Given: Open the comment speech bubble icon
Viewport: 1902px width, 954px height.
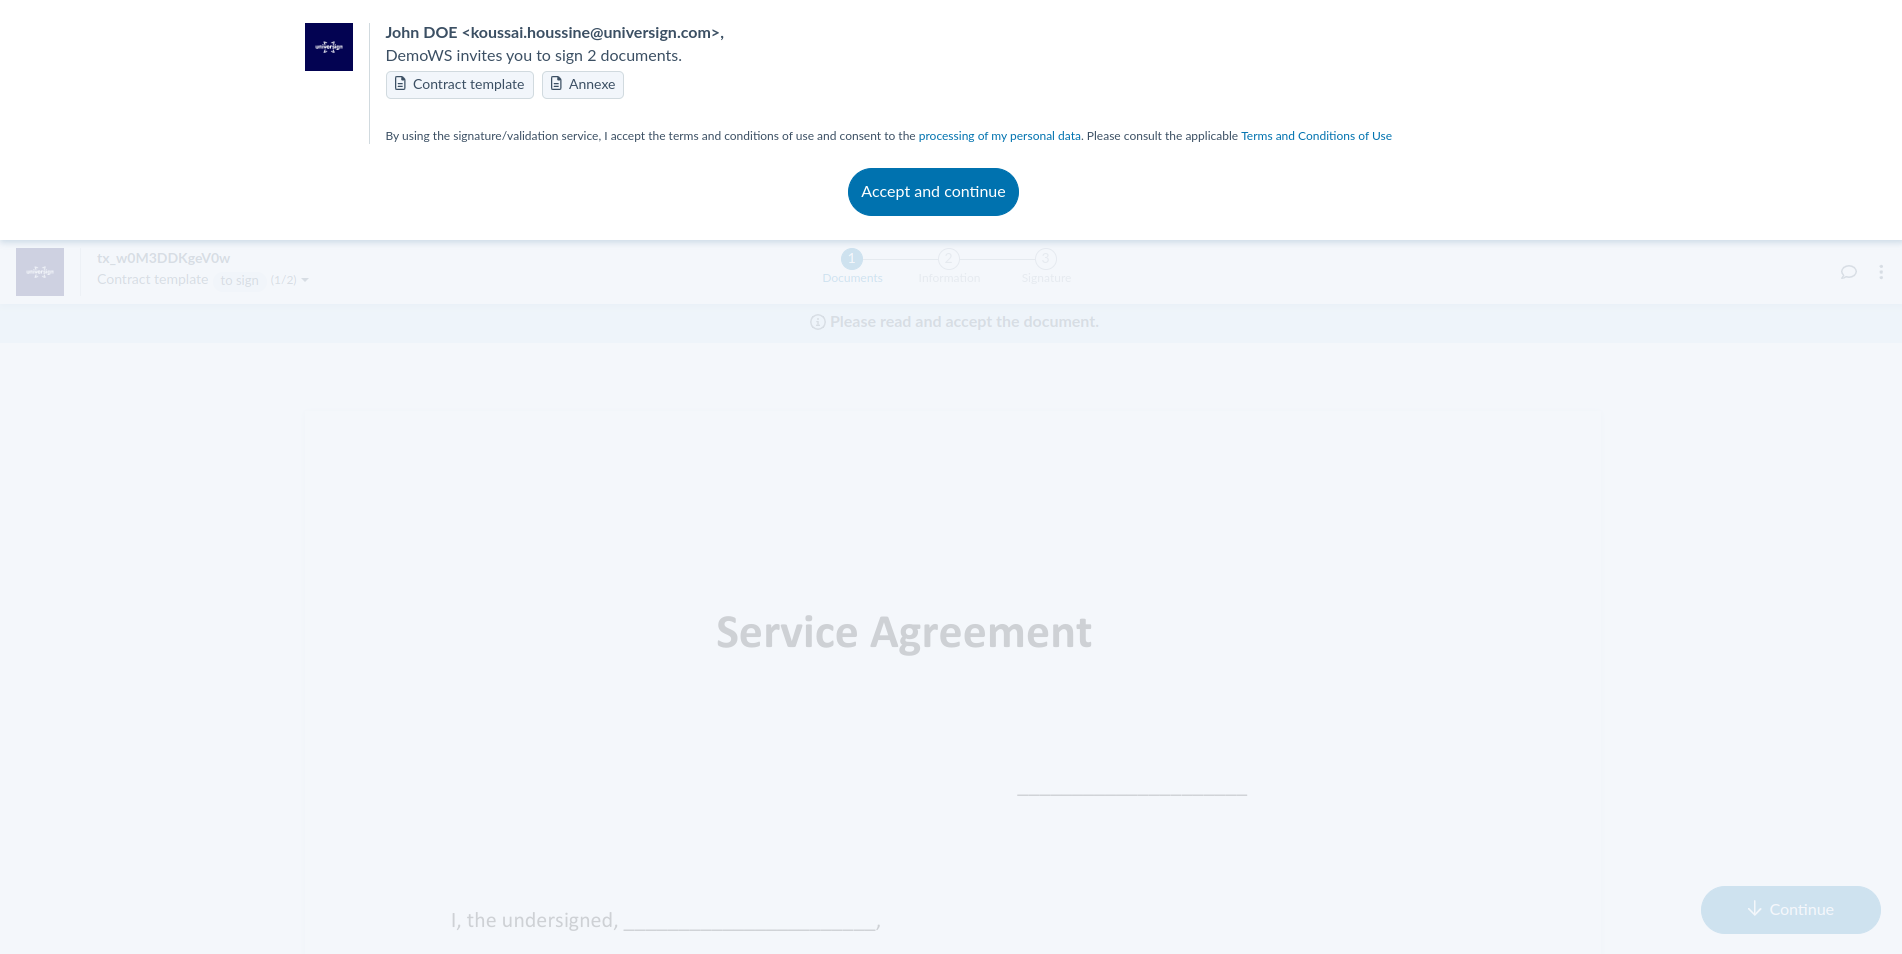Looking at the screenshot, I should [x=1848, y=272].
